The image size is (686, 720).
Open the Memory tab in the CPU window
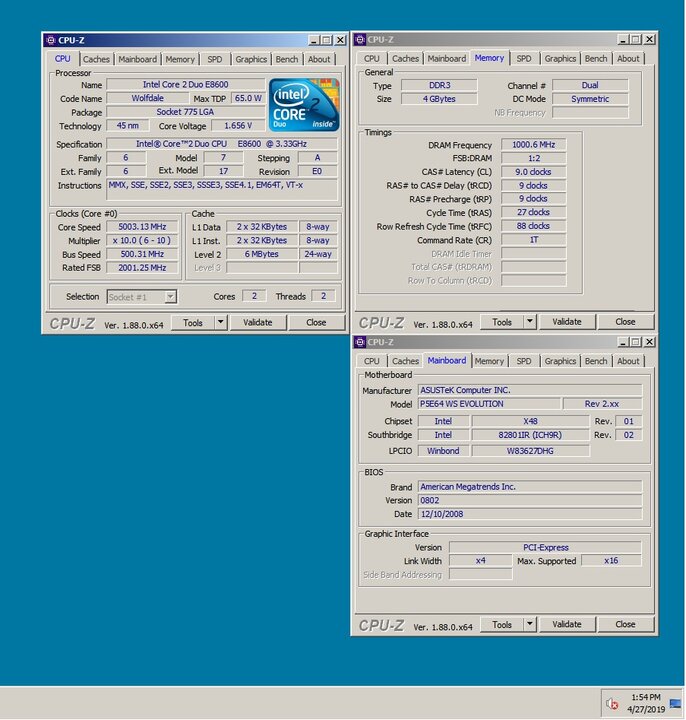pos(180,59)
